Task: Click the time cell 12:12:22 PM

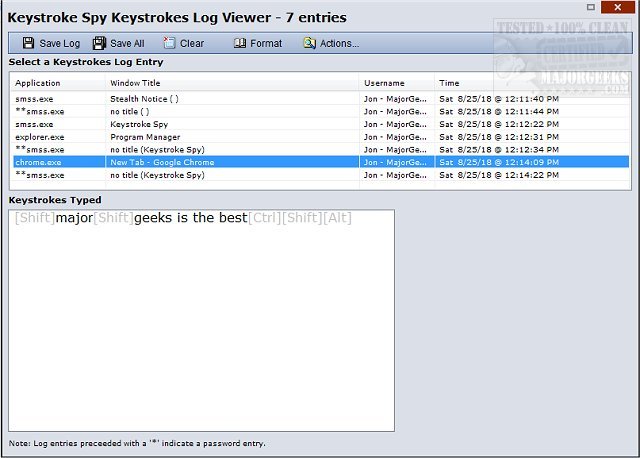Action: [499, 124]
